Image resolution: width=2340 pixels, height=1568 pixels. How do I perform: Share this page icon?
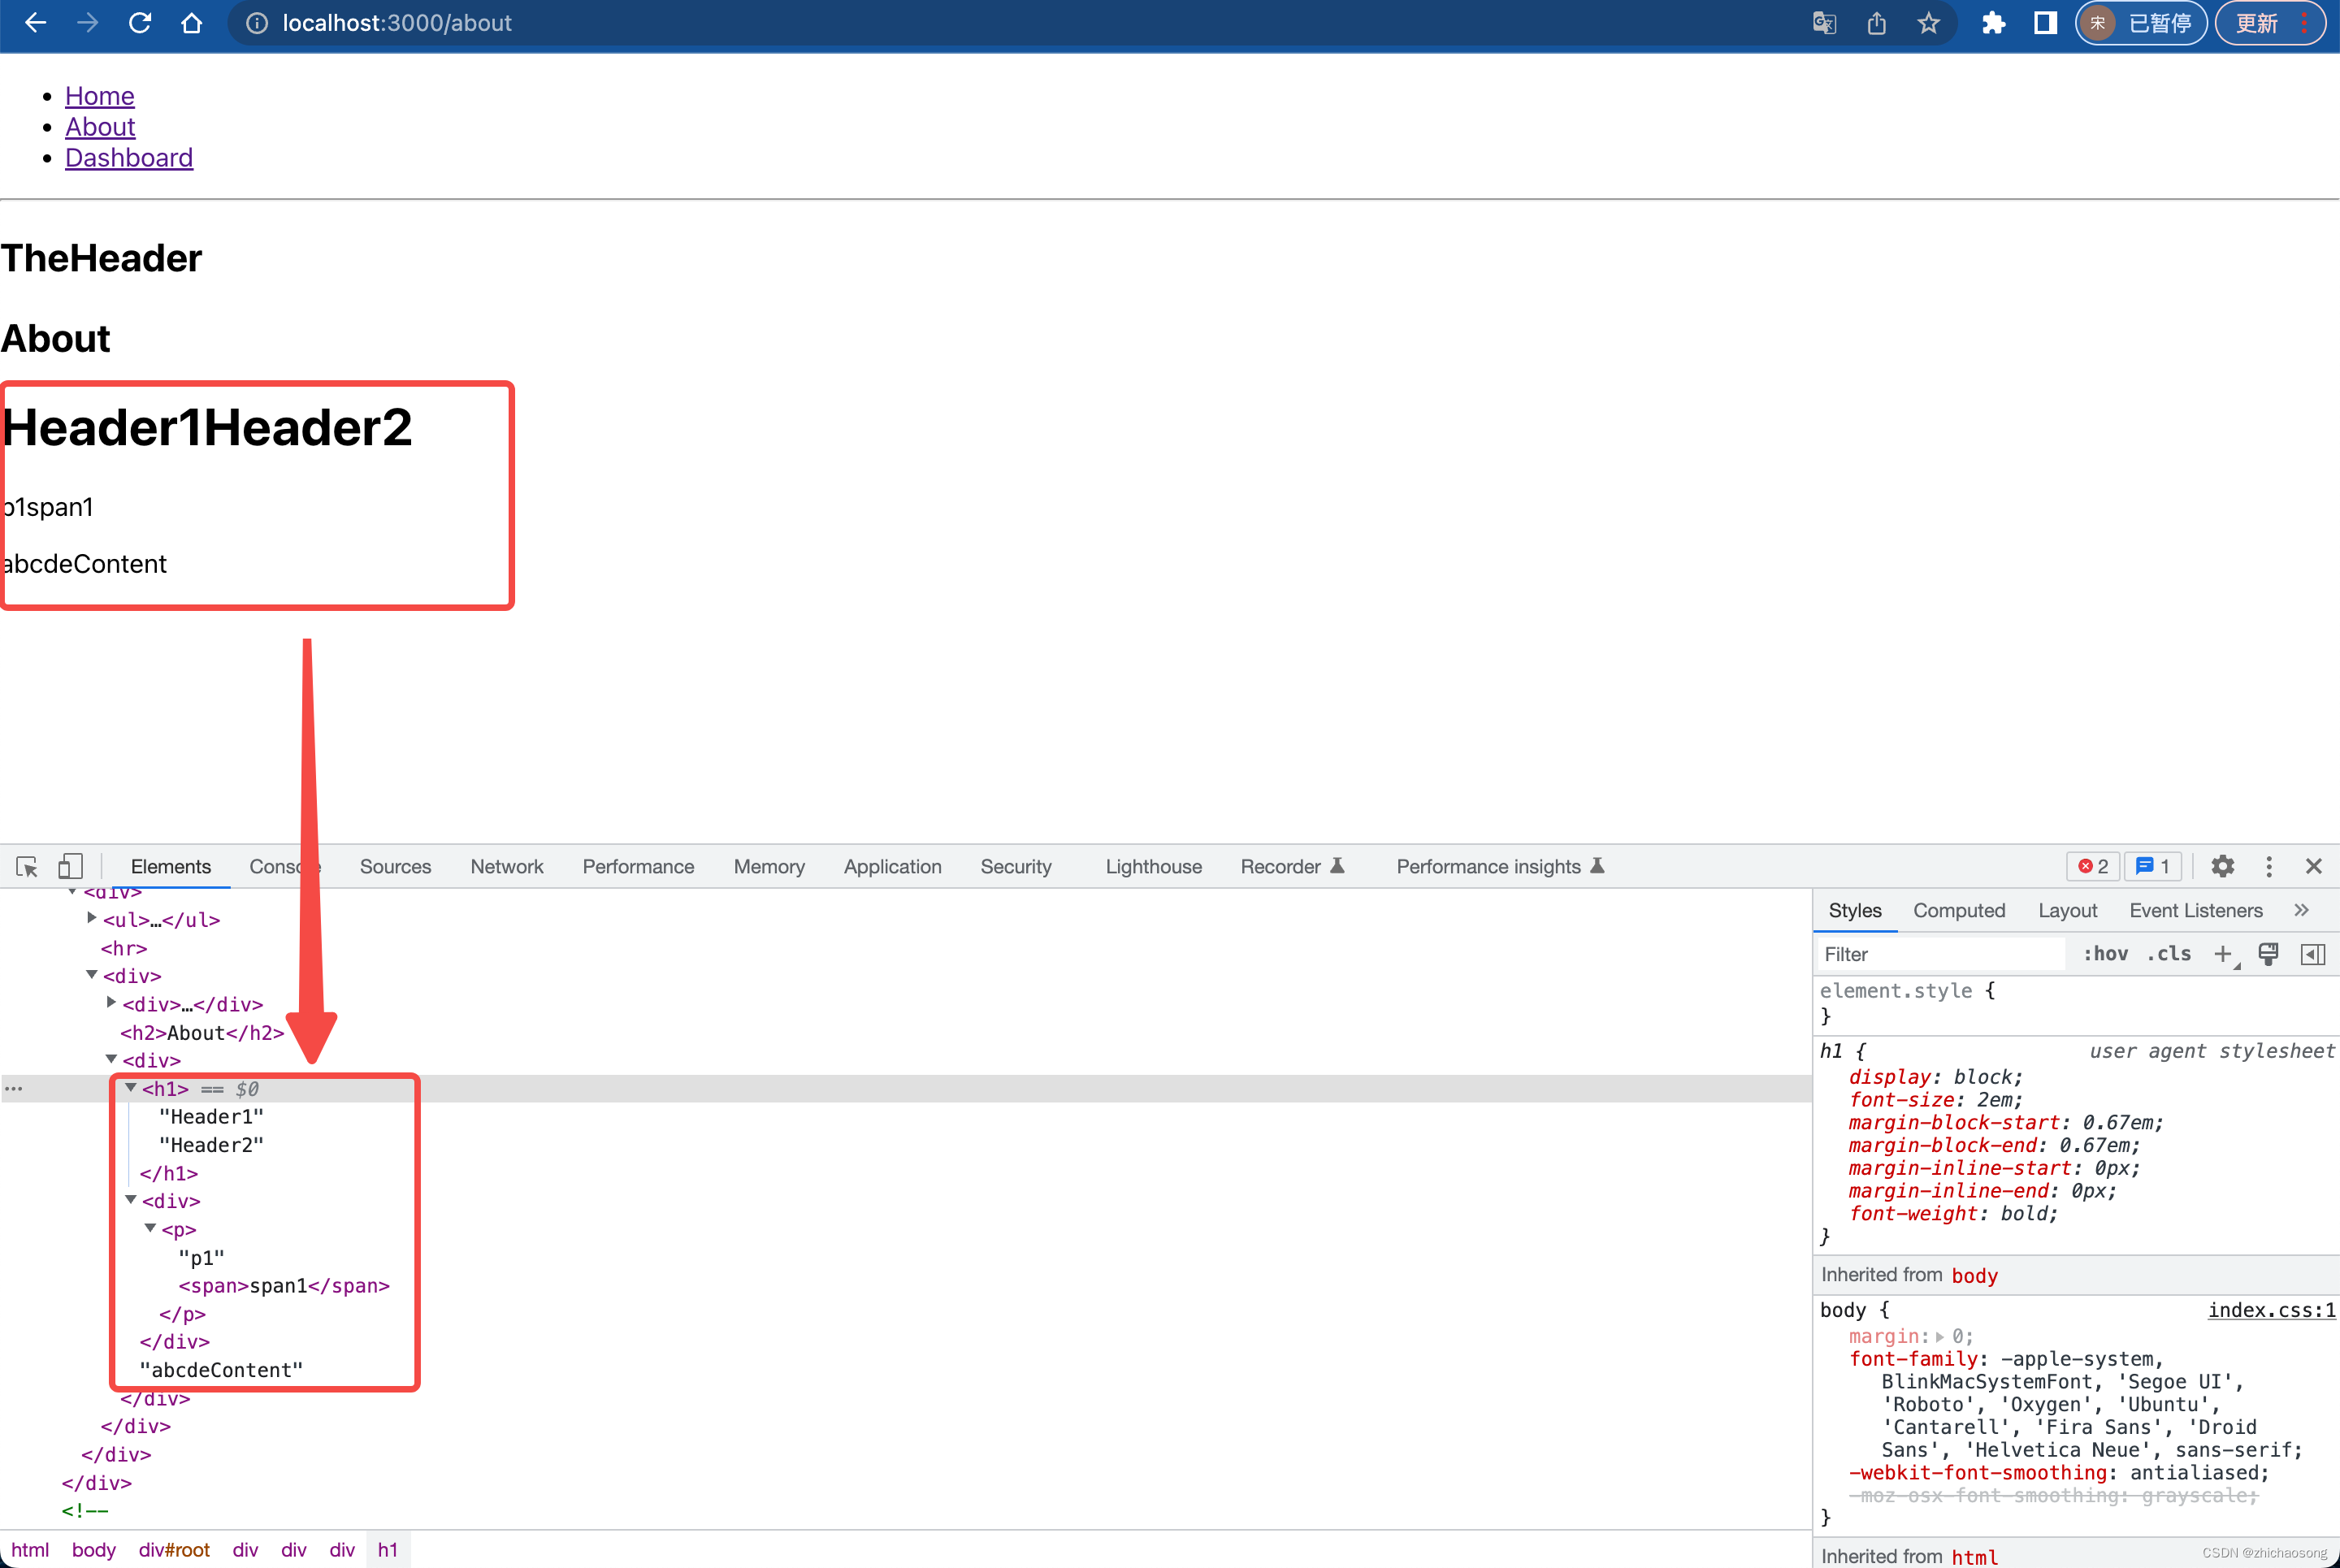pos(1876,23)
